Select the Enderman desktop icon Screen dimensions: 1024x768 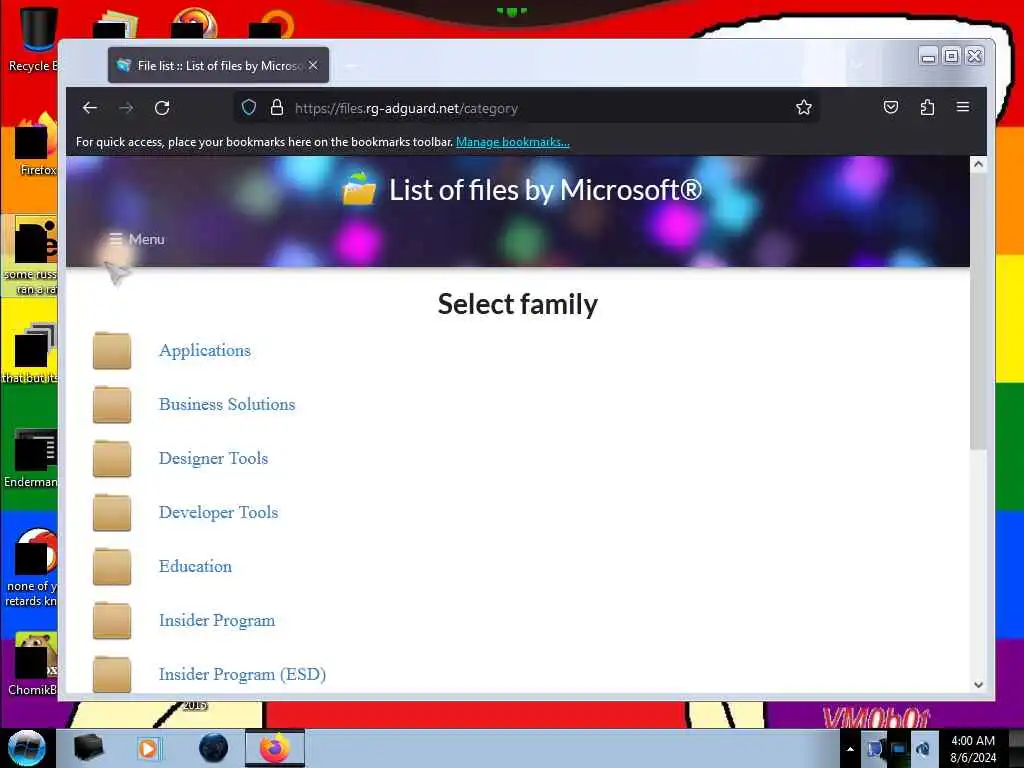click(31, 458)
